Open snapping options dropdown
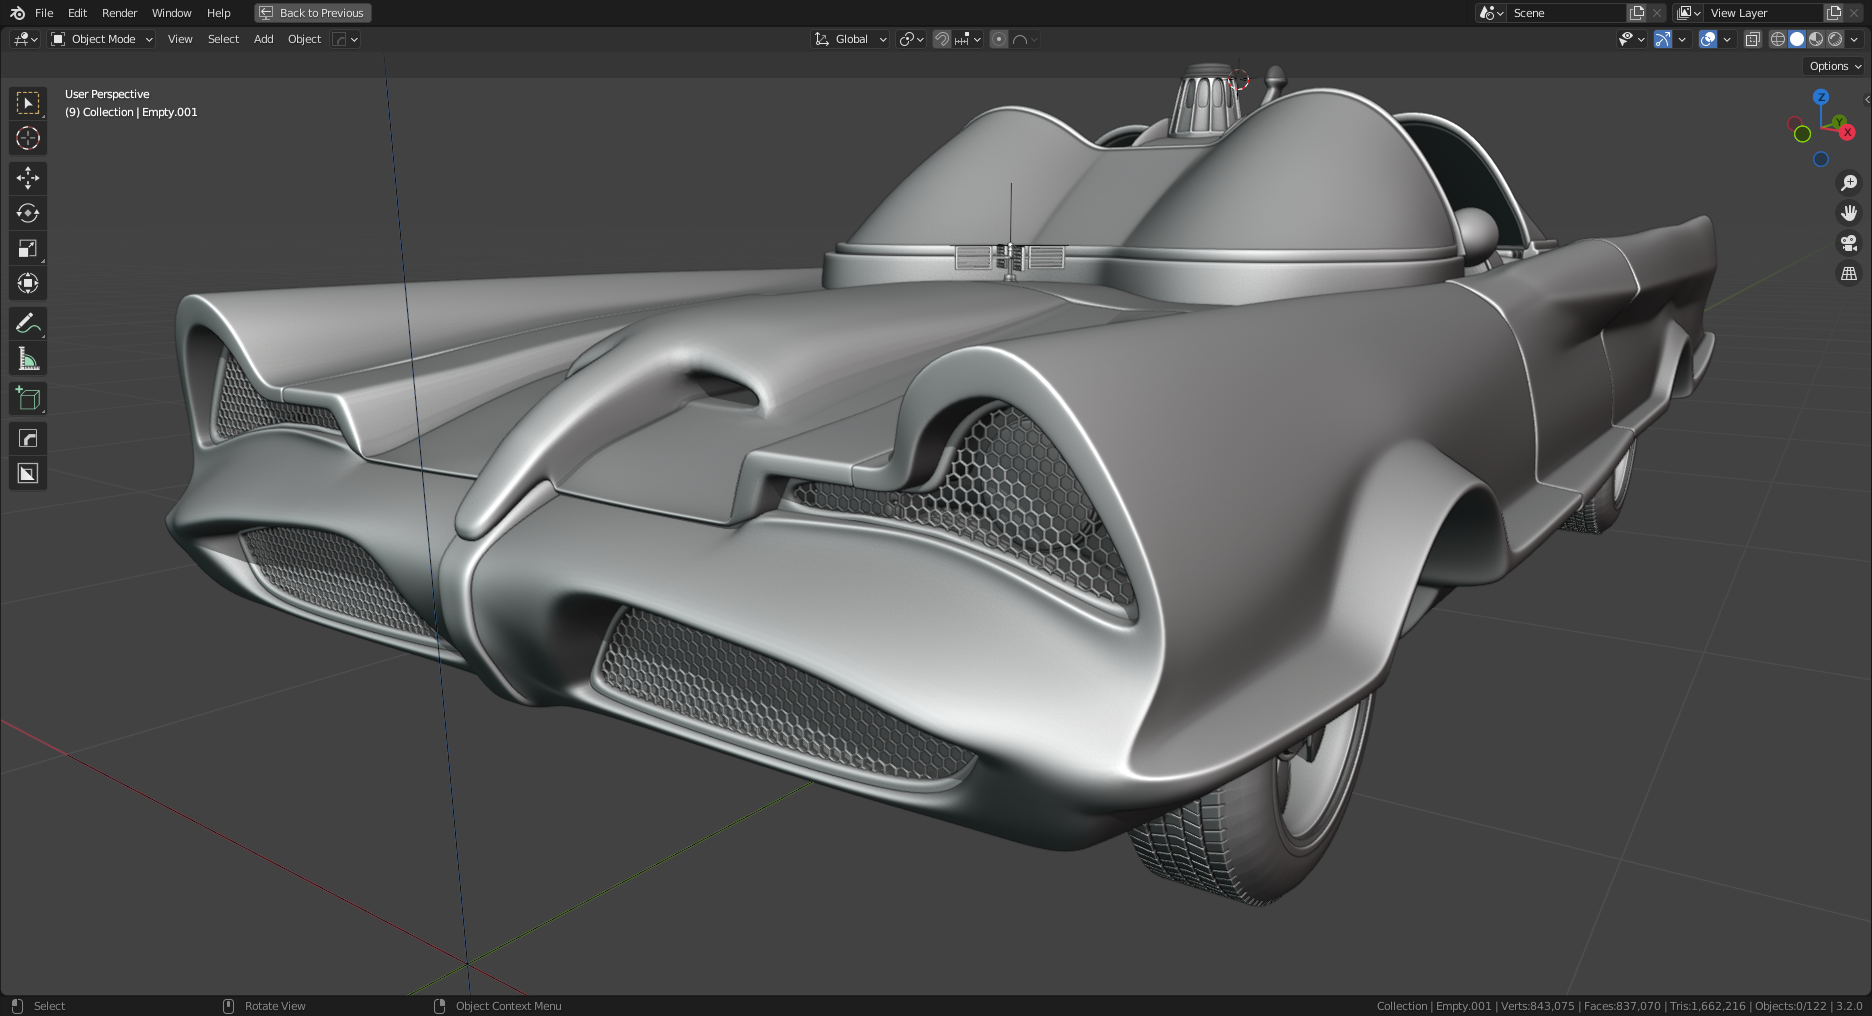Viewport: 1872px width, 1016px height. pyautogui.click(x=968, y=39)
